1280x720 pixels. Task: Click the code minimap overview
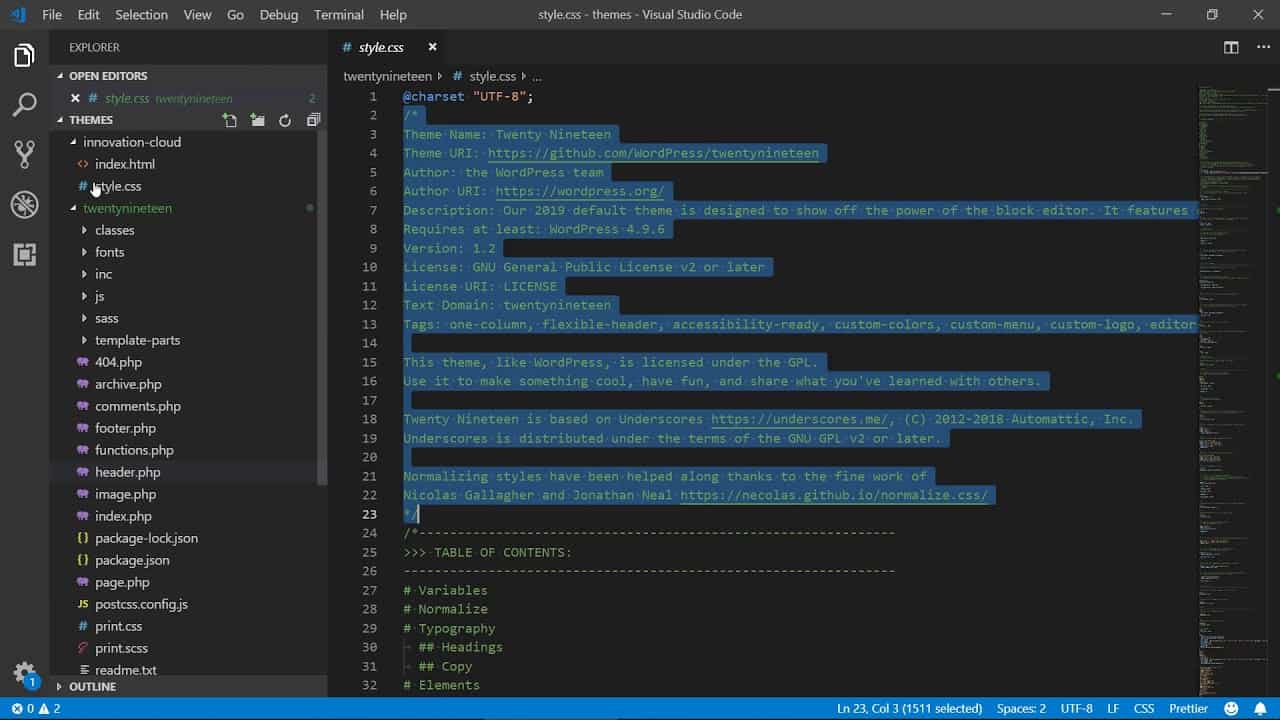coord(1233,390)
